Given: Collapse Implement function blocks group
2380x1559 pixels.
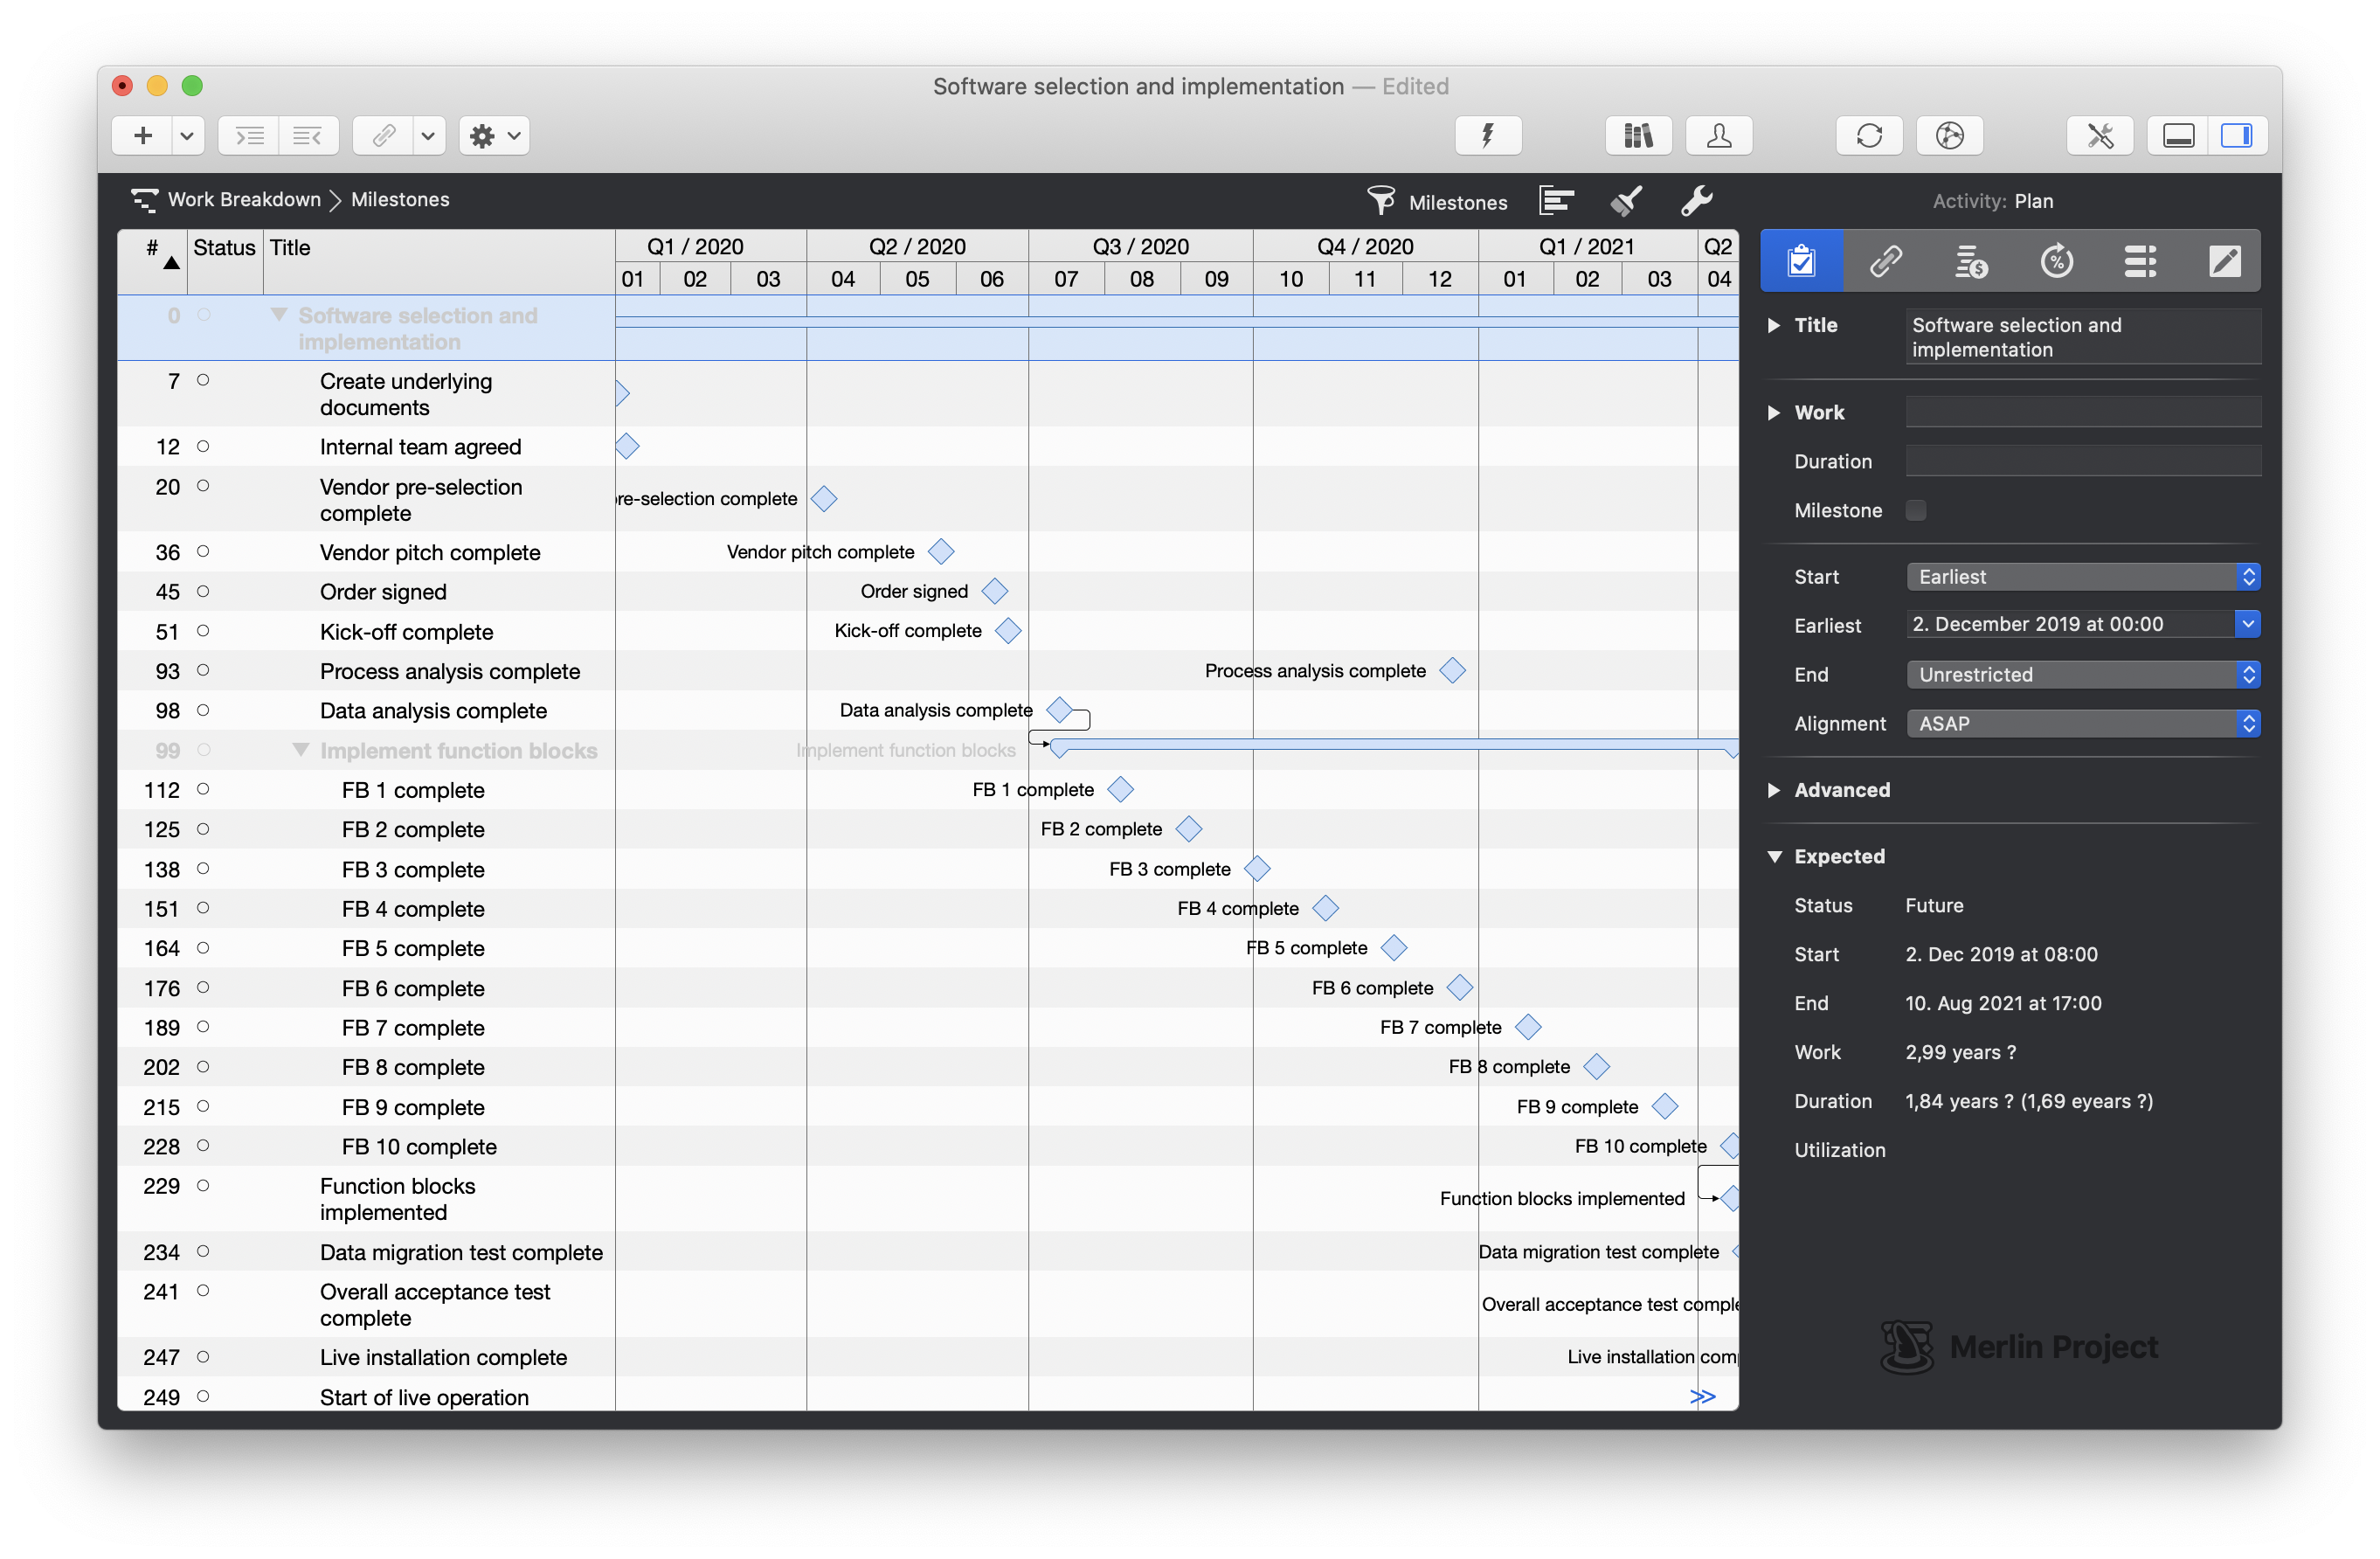Looking at the screenshot, I should tap(300, 750).
